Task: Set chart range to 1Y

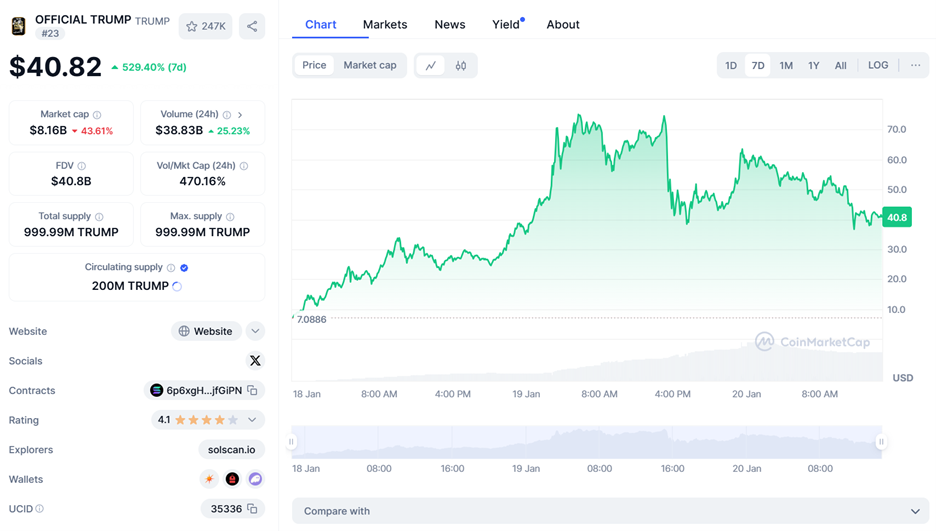Action: [x=813, y=66]
